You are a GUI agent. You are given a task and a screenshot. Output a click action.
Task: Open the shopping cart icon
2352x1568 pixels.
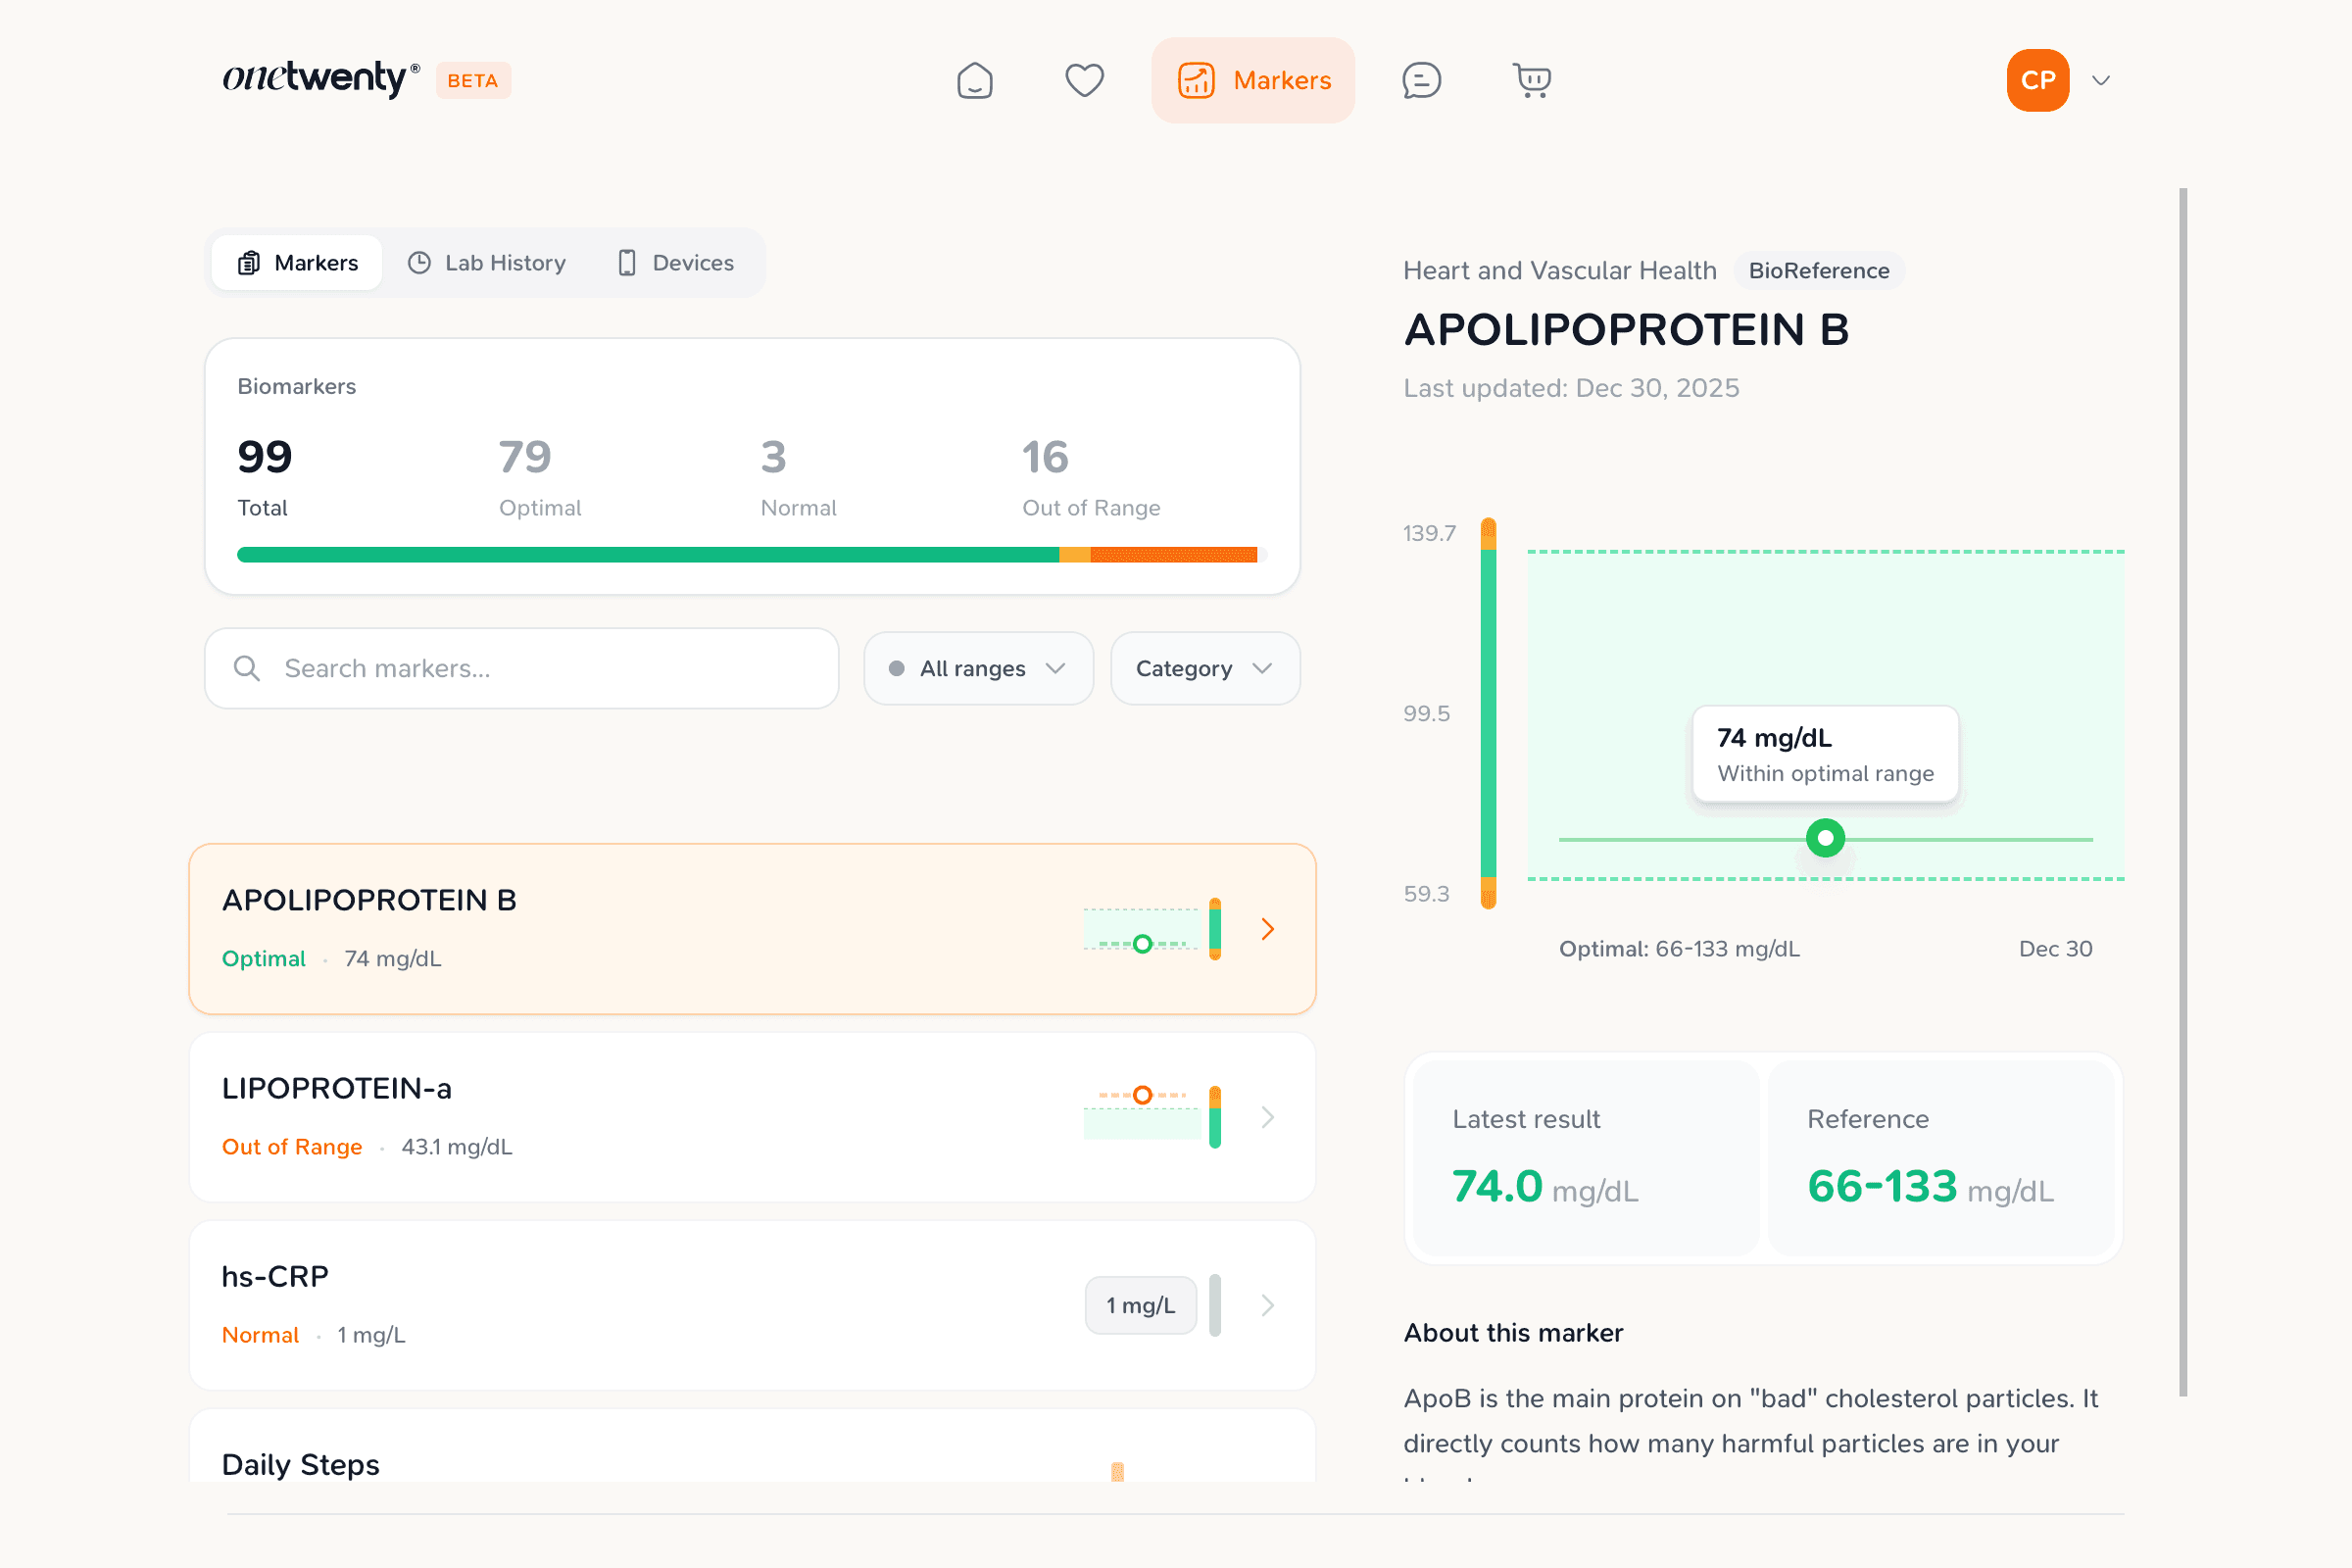(1531, 80)
